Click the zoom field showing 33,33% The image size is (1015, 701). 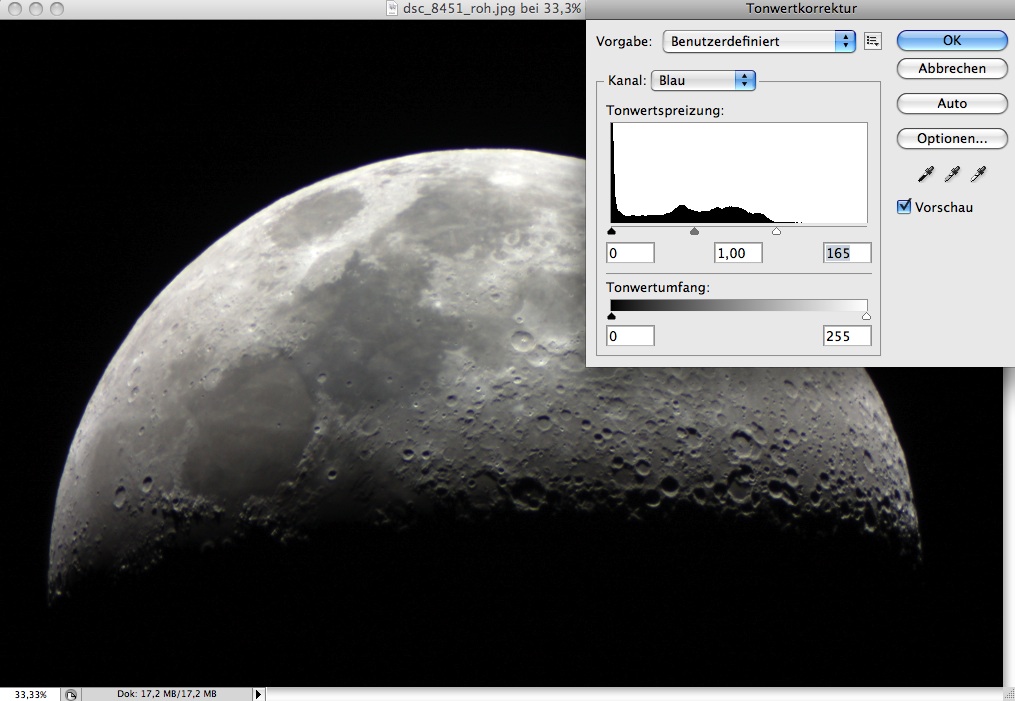tap(30, 695)
